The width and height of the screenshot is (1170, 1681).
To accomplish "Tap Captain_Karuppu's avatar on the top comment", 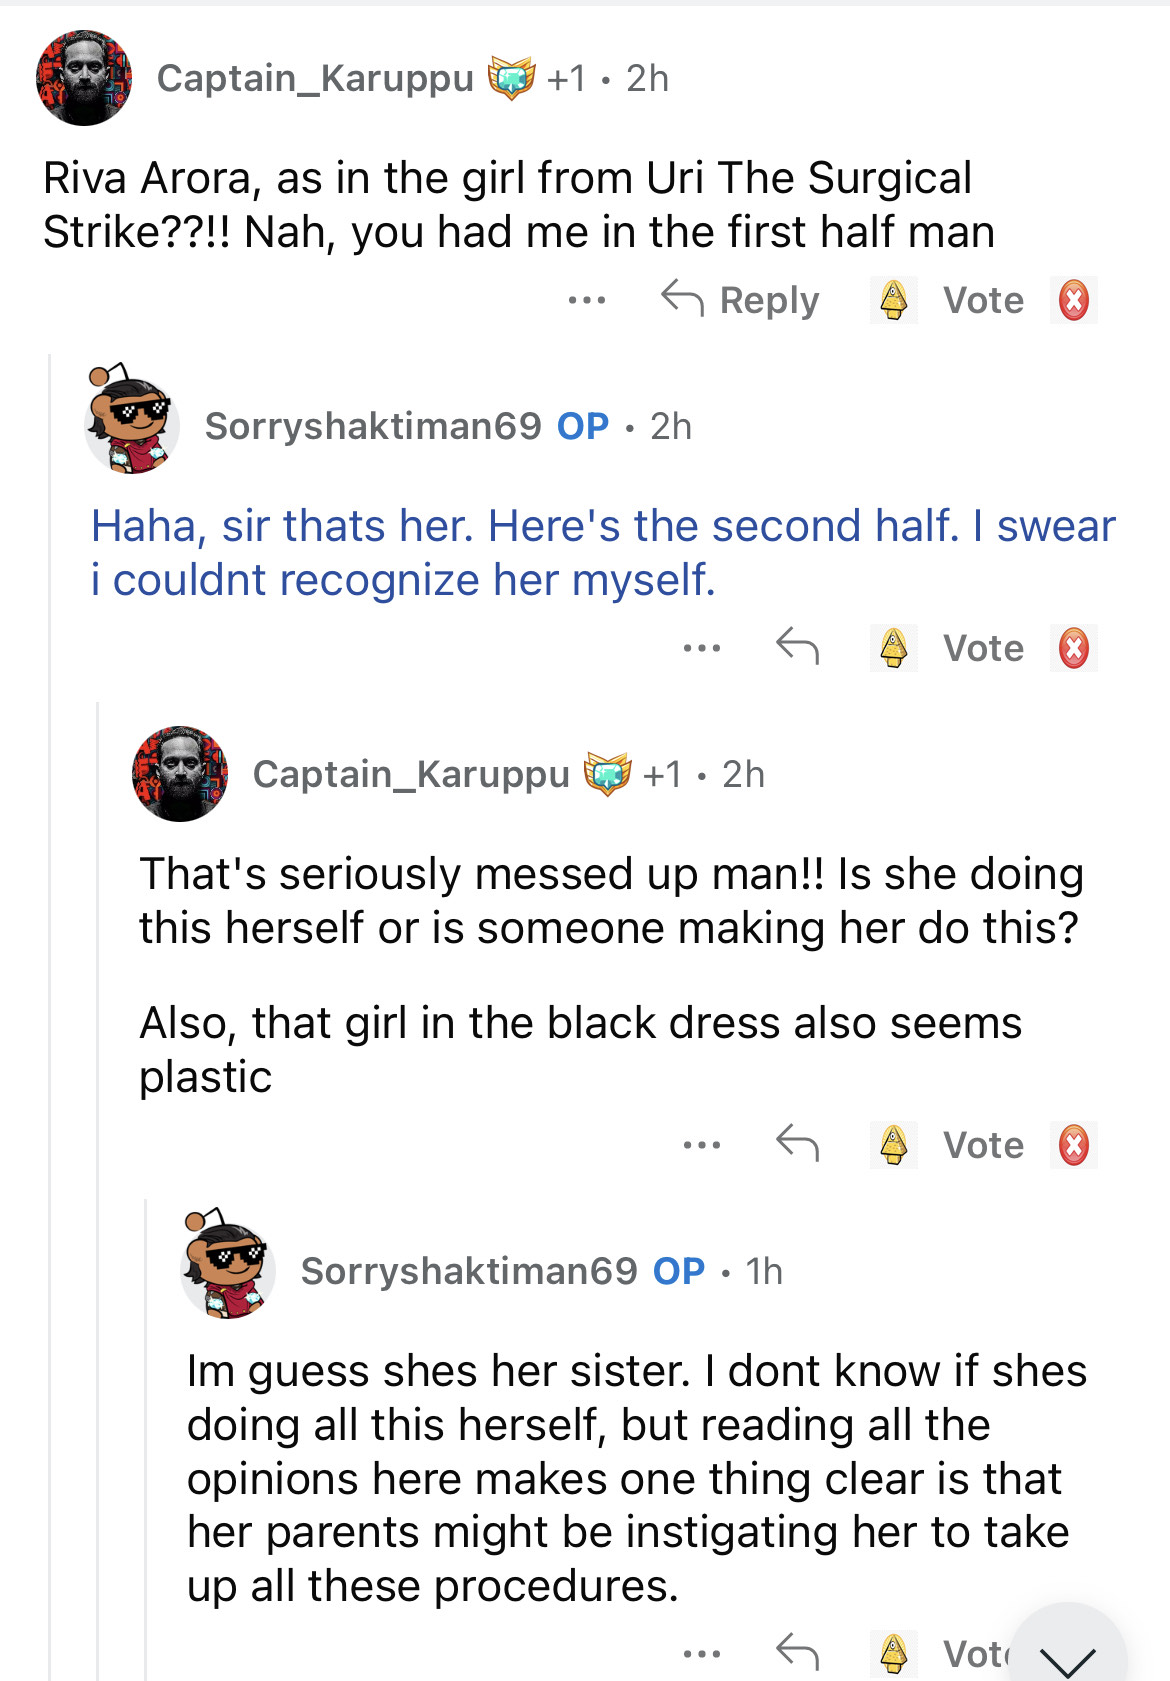I will [x=84, y=78].
